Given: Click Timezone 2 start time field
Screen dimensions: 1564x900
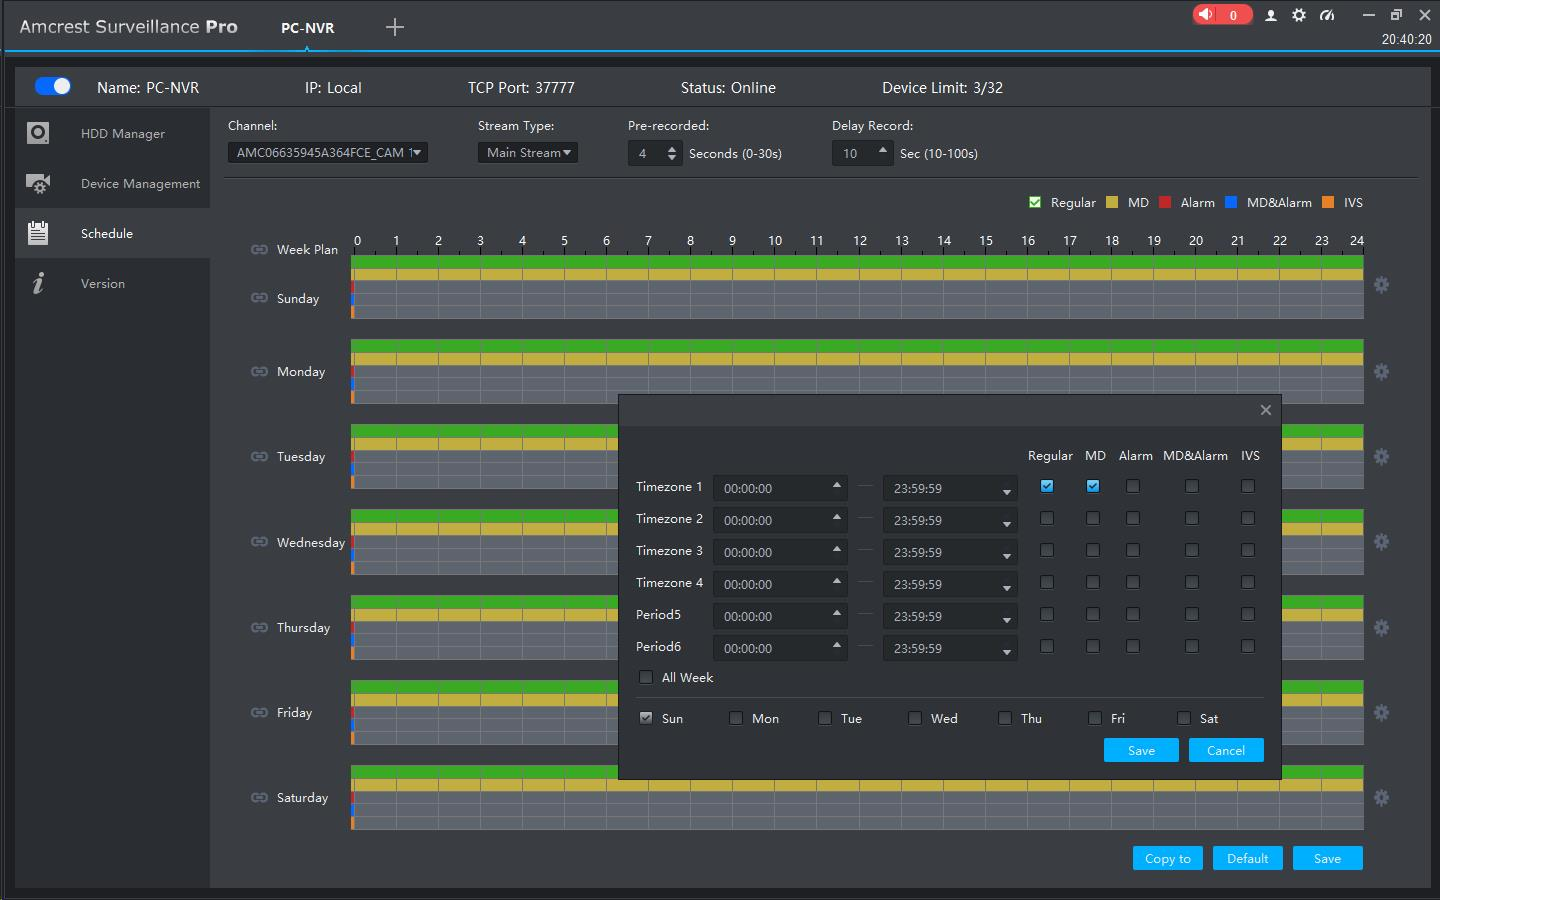Looking at the screenshot, I should pos(780,520).
